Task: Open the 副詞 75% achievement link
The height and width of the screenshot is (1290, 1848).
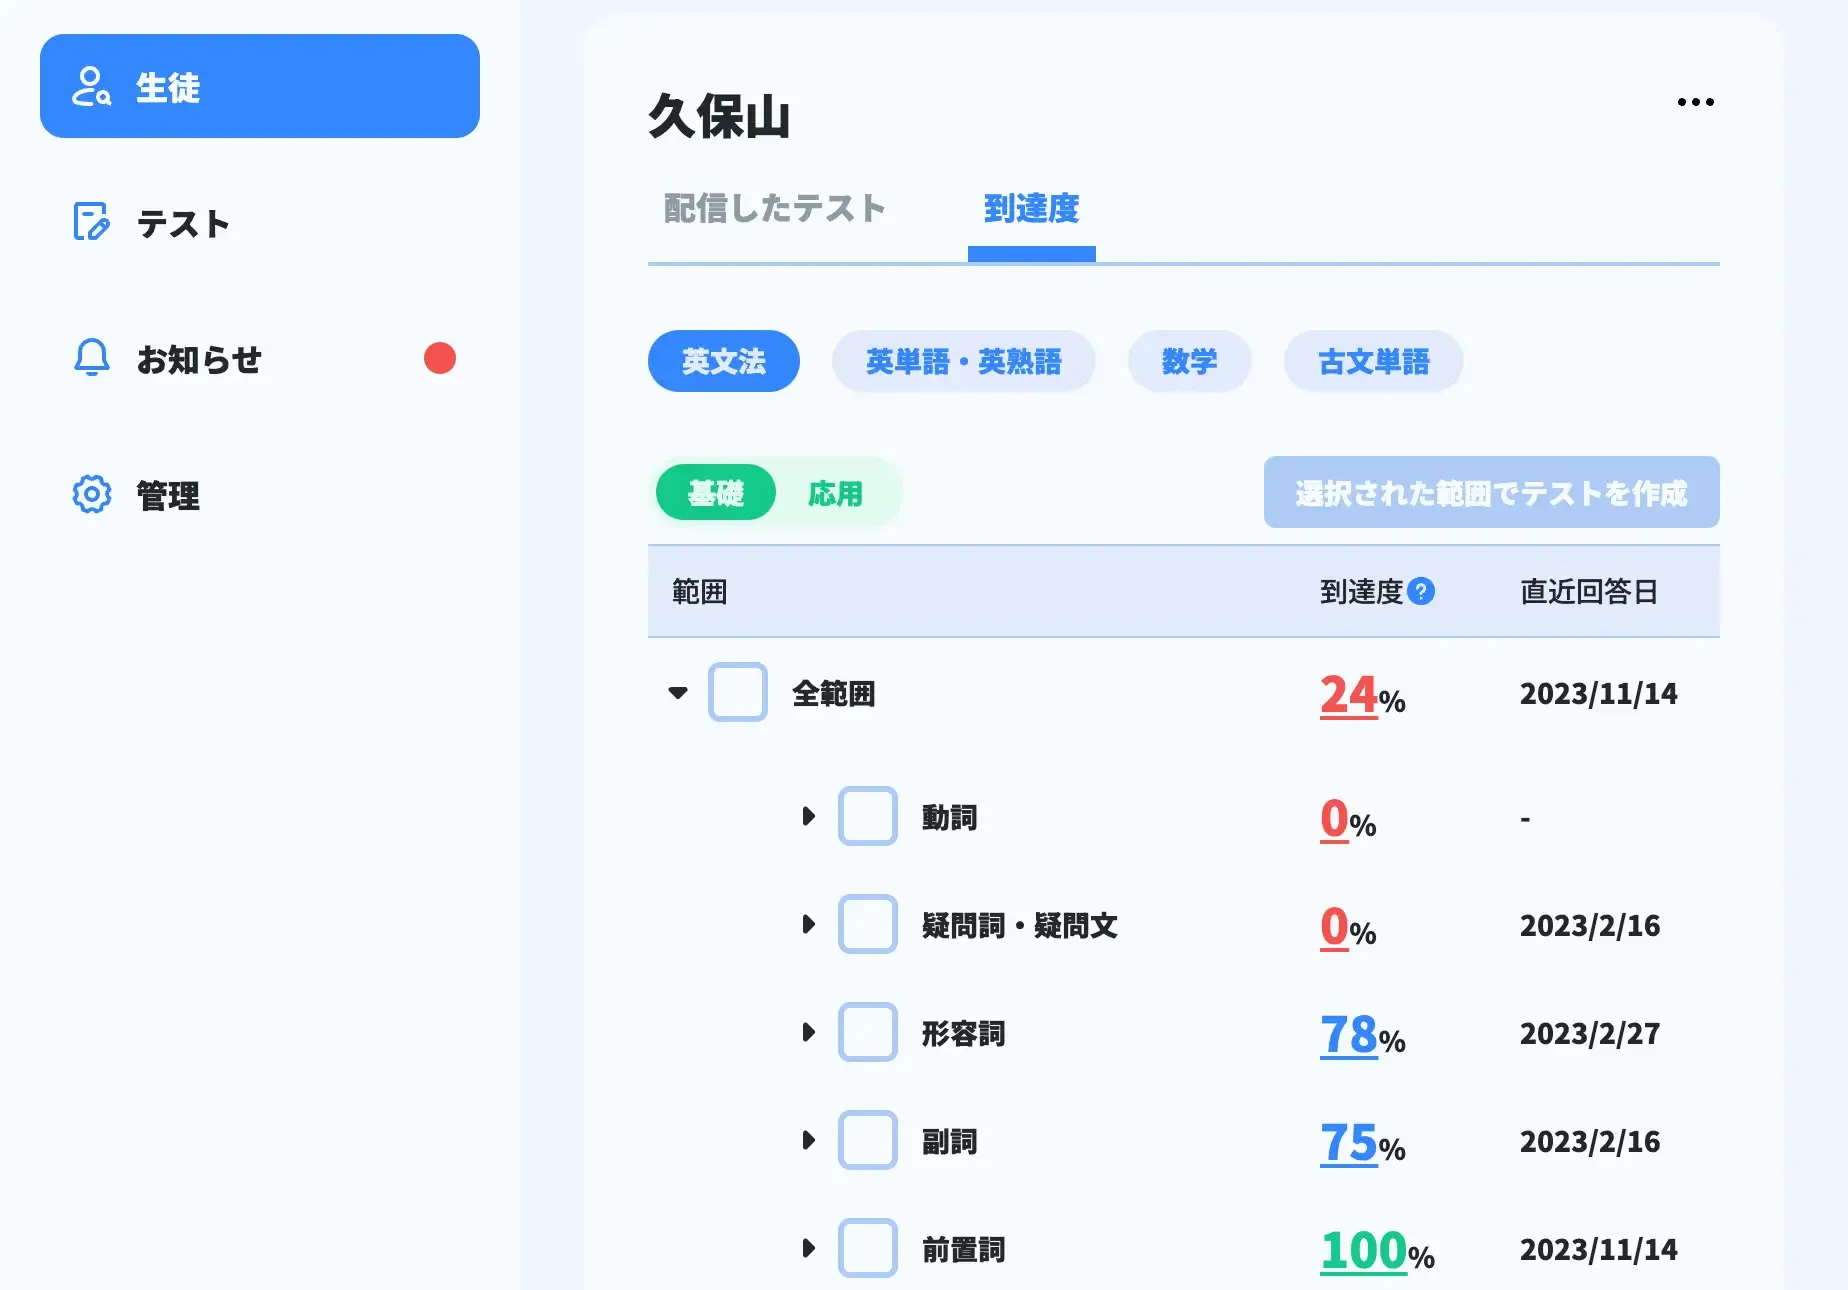Action: pyautogui.click(x=1349, y=1142)
